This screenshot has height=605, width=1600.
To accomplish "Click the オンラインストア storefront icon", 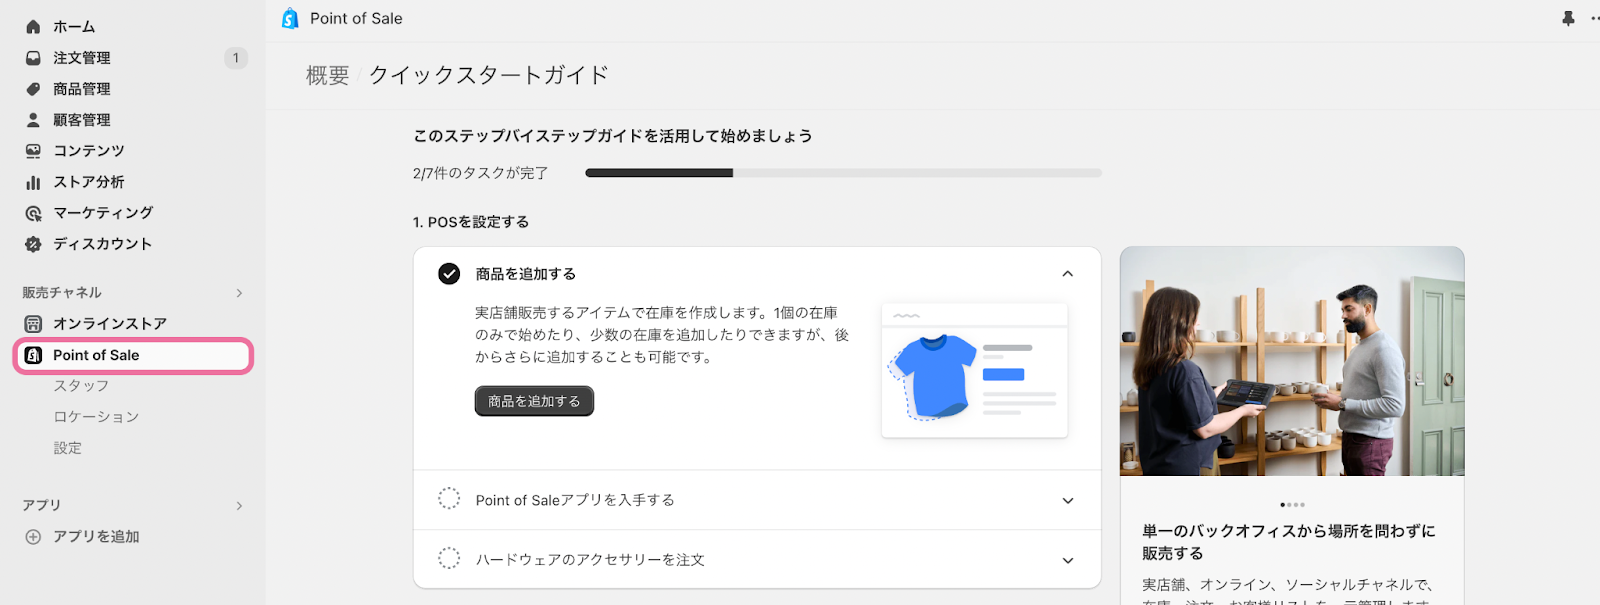I will [33, 324].
